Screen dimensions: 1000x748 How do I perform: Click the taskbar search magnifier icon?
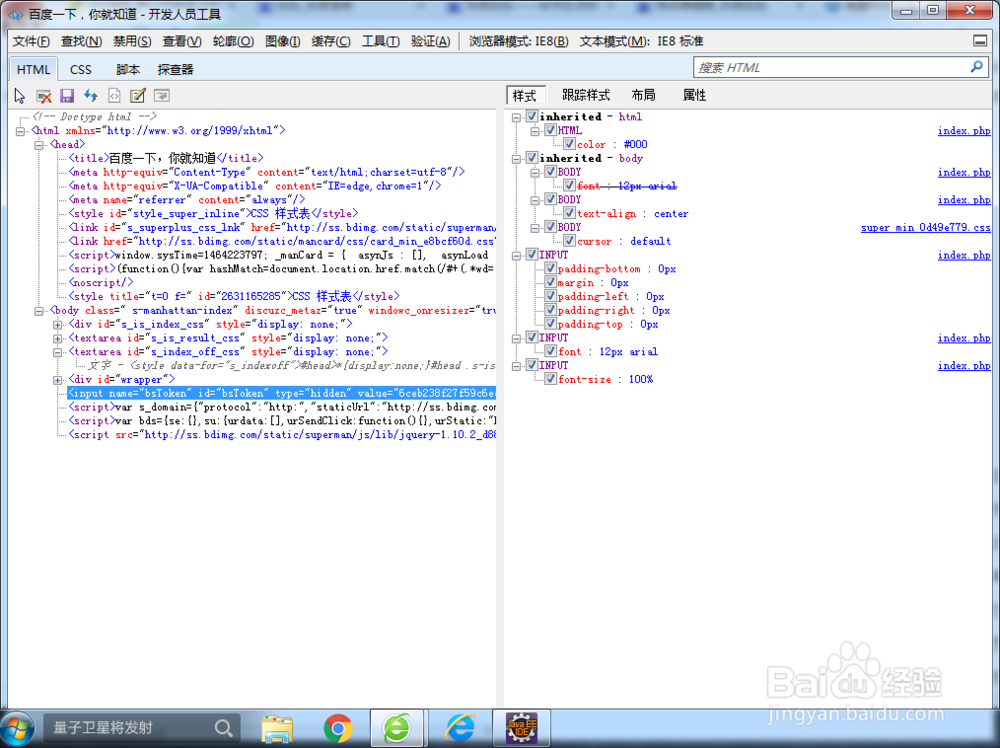click(223, 728)
